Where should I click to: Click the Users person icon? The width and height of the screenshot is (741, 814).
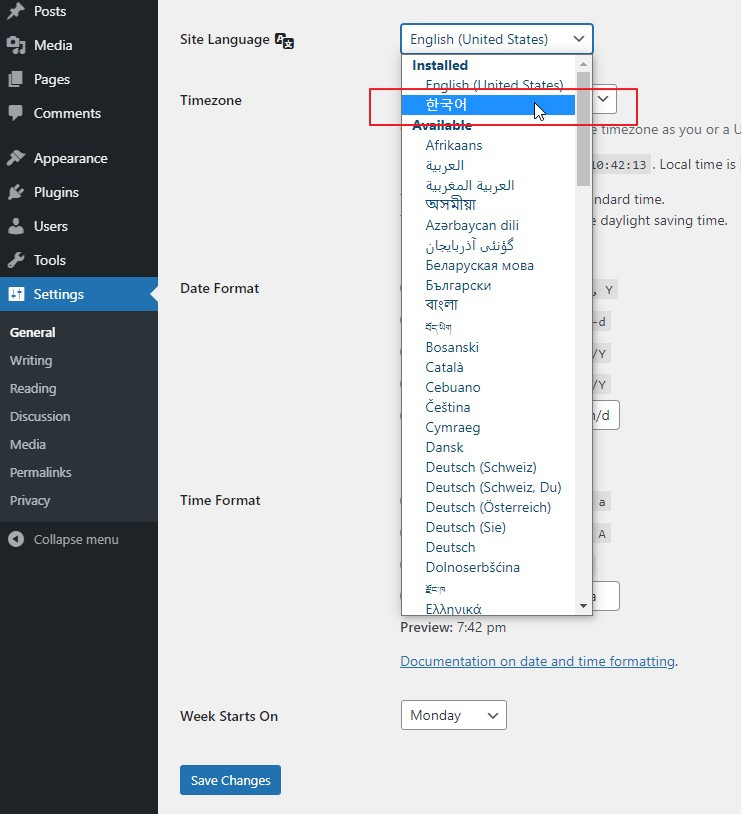(16, 226)
